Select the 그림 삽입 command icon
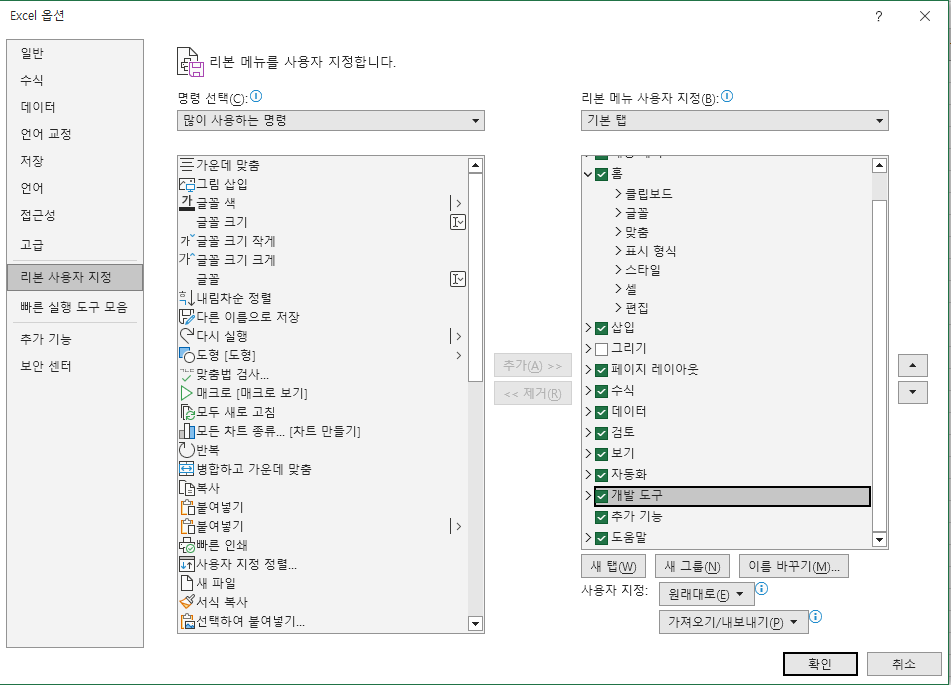 click(x=187, y=184)
